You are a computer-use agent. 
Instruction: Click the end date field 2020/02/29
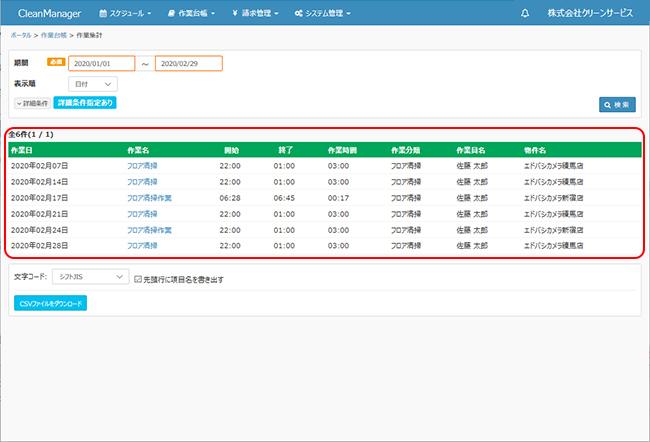tap(188, 63)
